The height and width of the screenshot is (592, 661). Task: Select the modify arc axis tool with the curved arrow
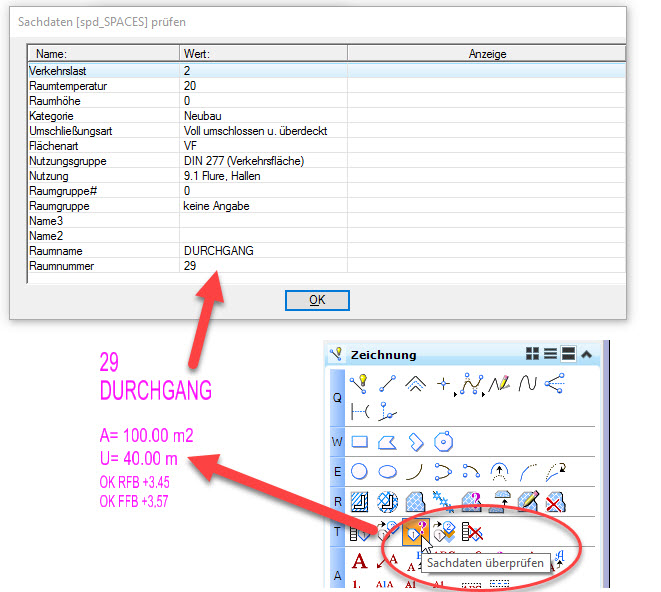coord(556,472)
